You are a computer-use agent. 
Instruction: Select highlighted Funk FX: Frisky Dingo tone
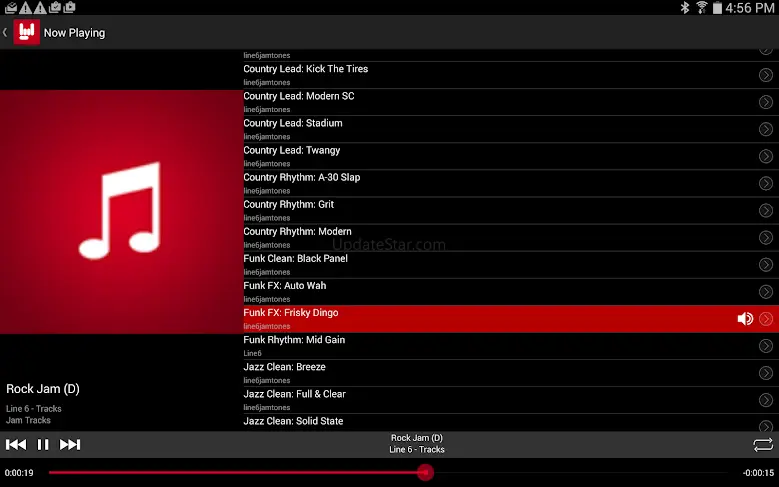pos(511,319)
